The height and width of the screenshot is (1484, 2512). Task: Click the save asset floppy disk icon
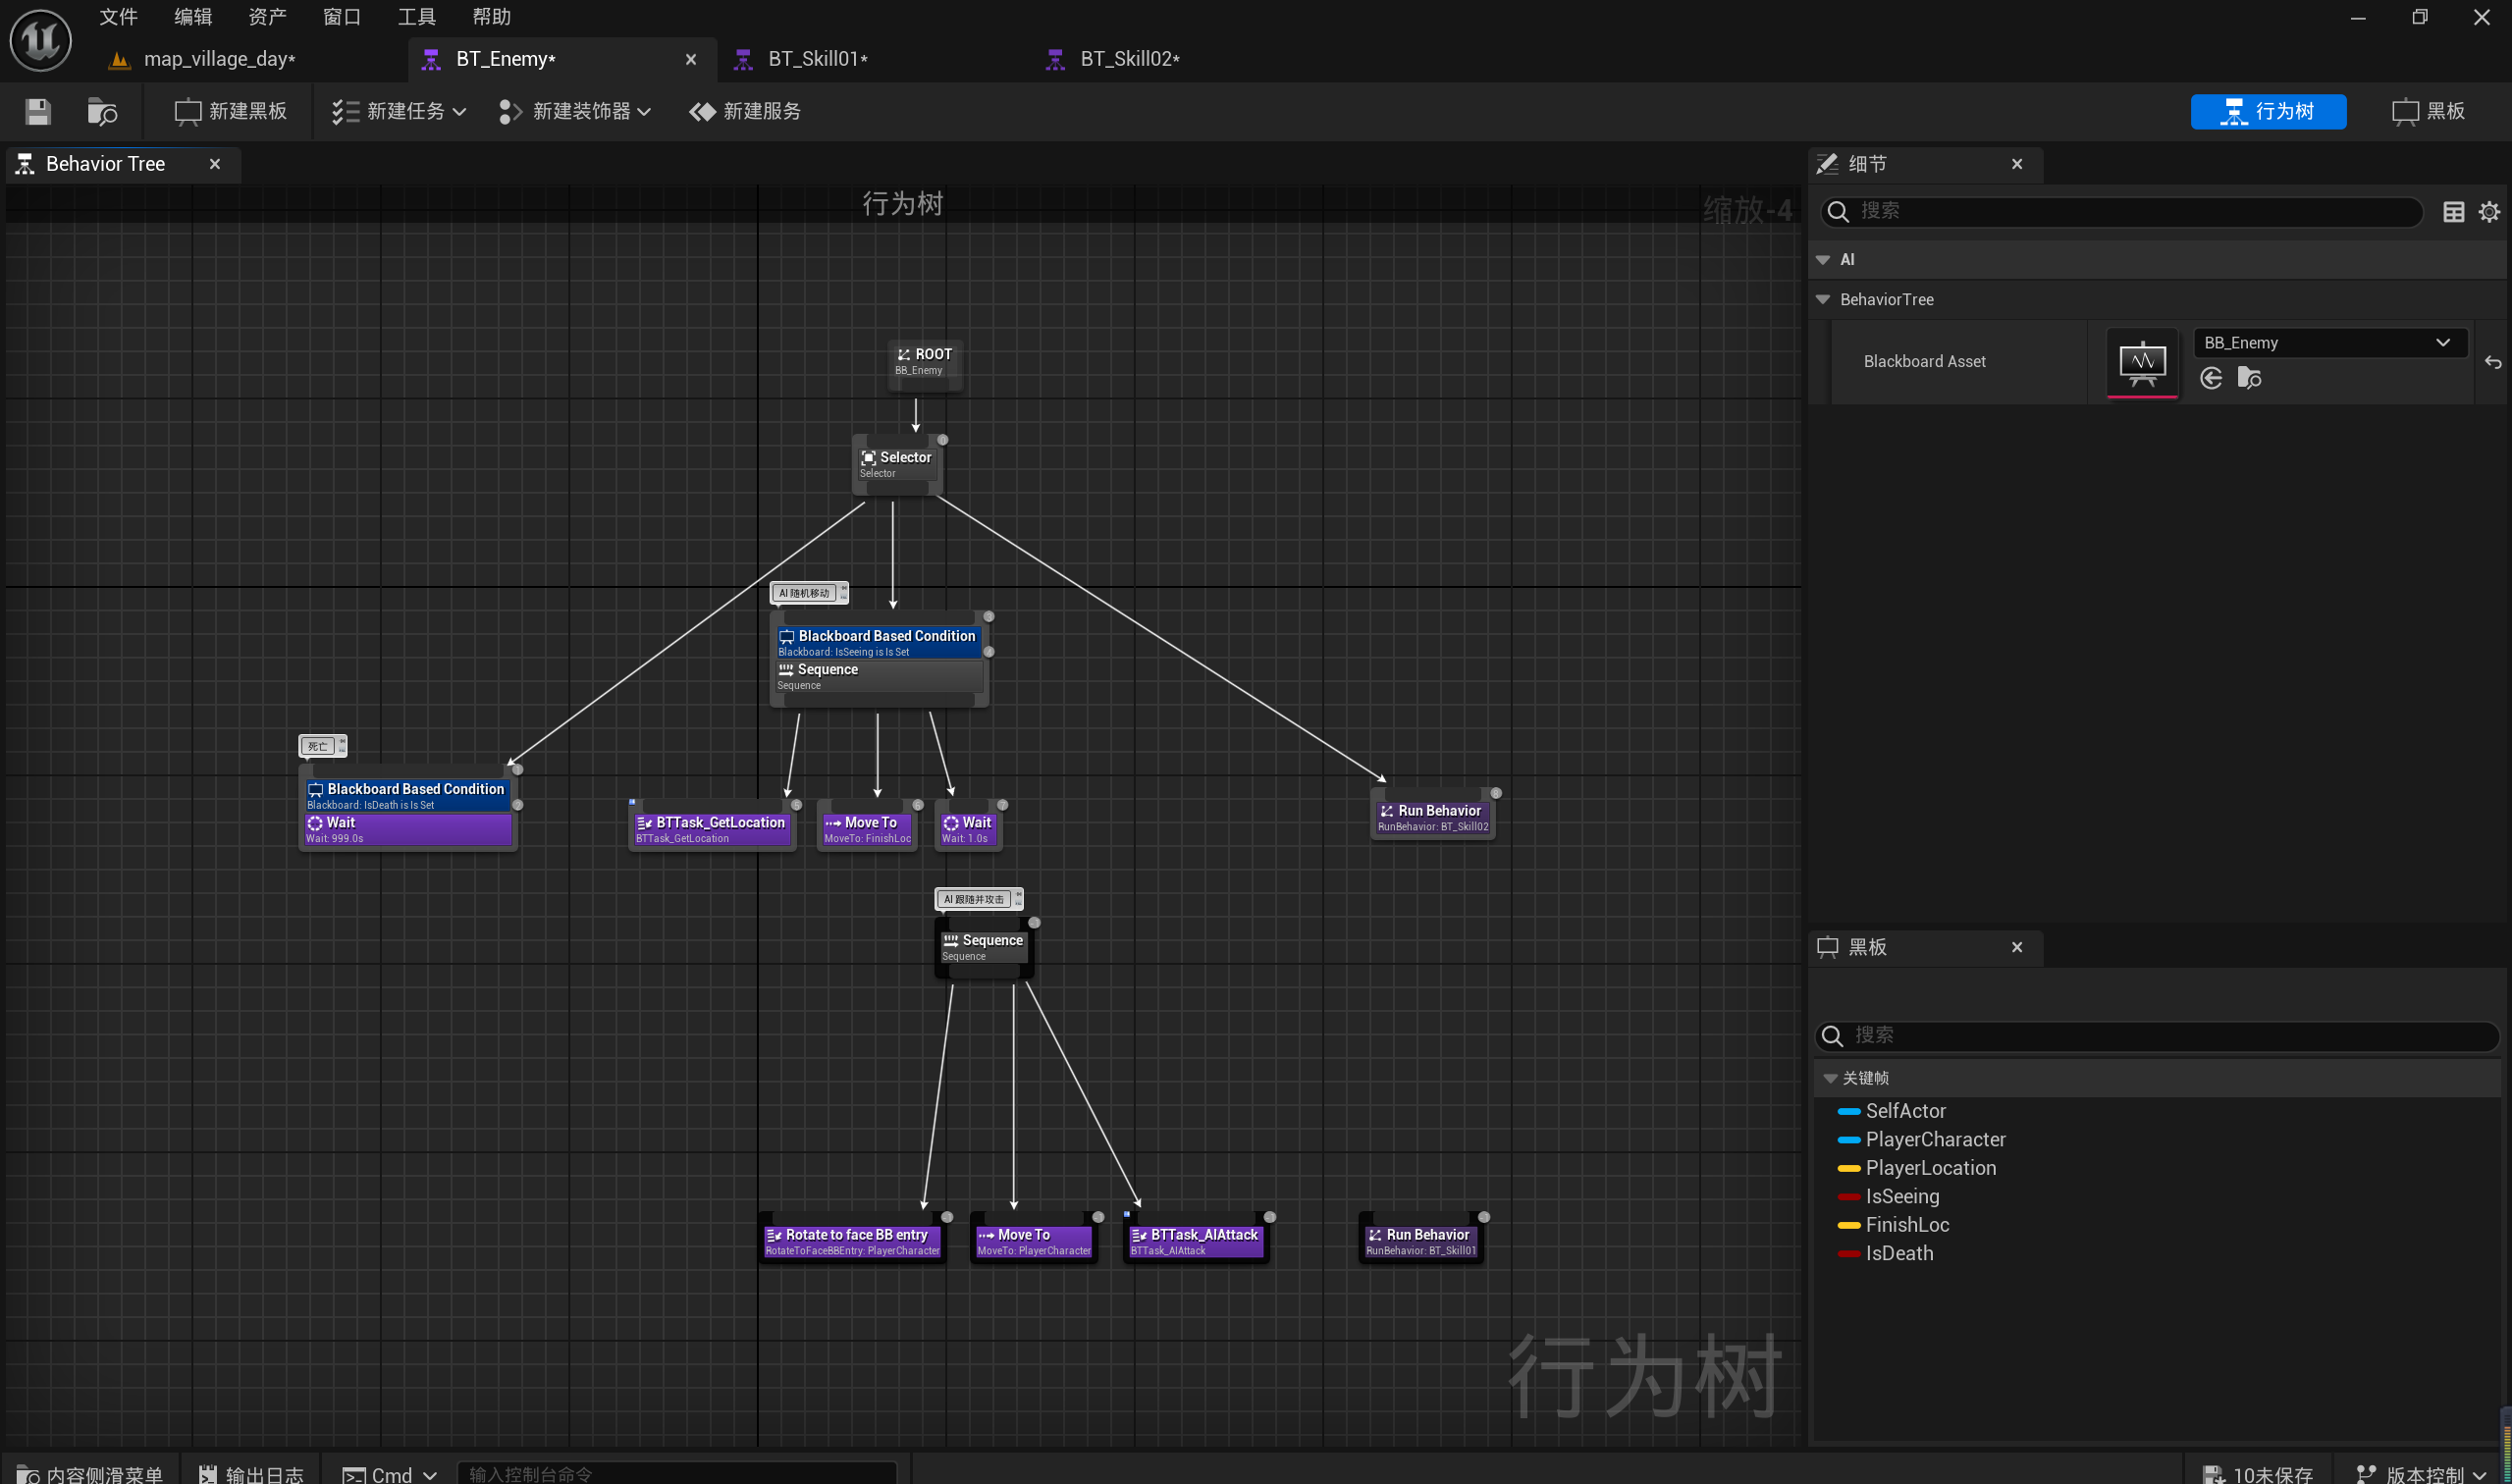click(38, 111)
